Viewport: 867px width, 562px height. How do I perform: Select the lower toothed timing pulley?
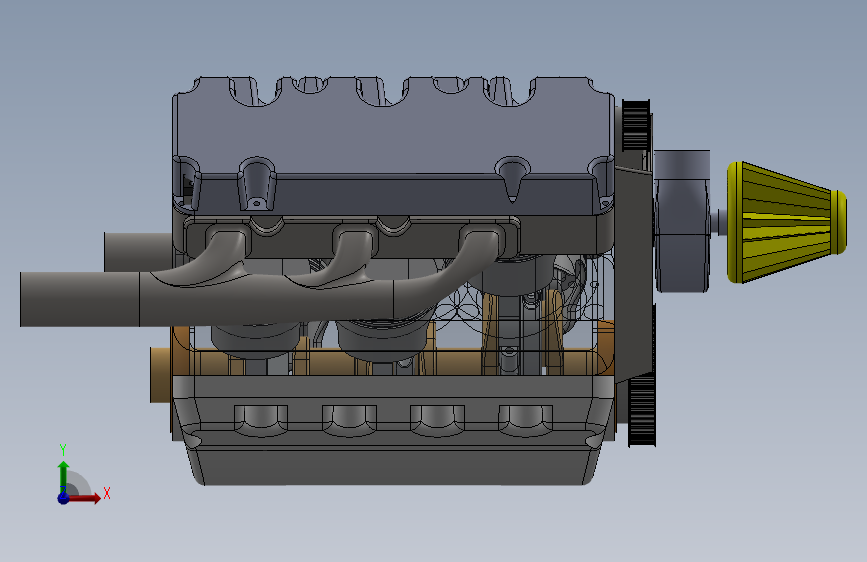tap(642, 410)
